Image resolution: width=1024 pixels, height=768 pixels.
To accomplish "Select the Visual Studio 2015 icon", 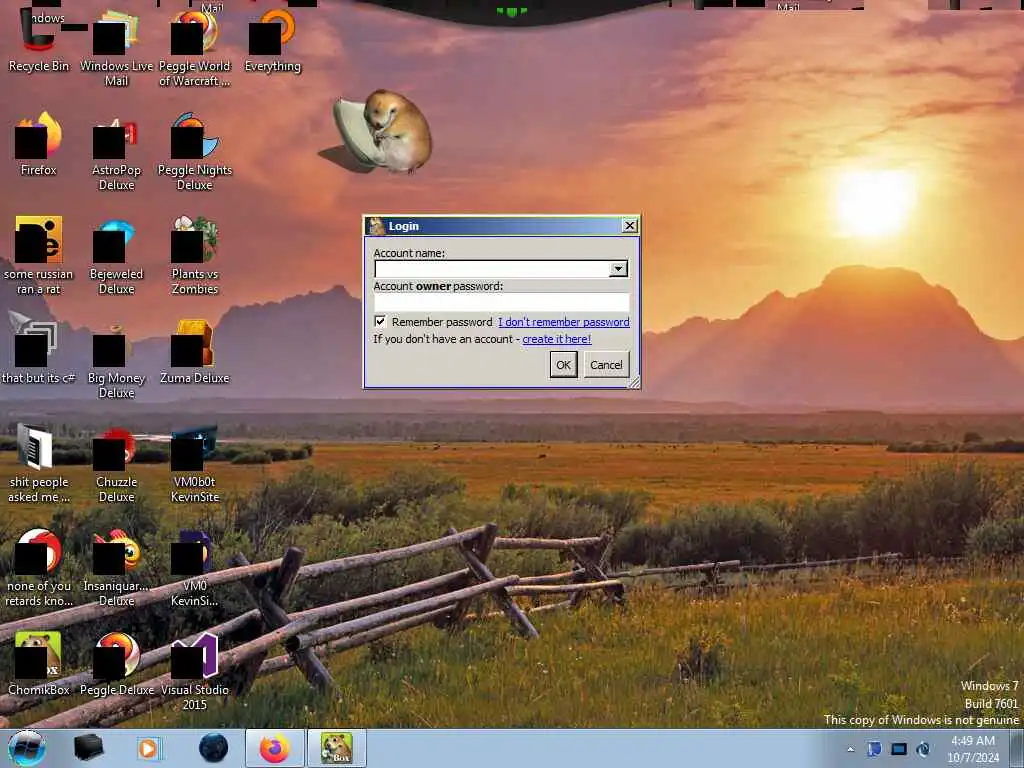I will click(194, 671).
